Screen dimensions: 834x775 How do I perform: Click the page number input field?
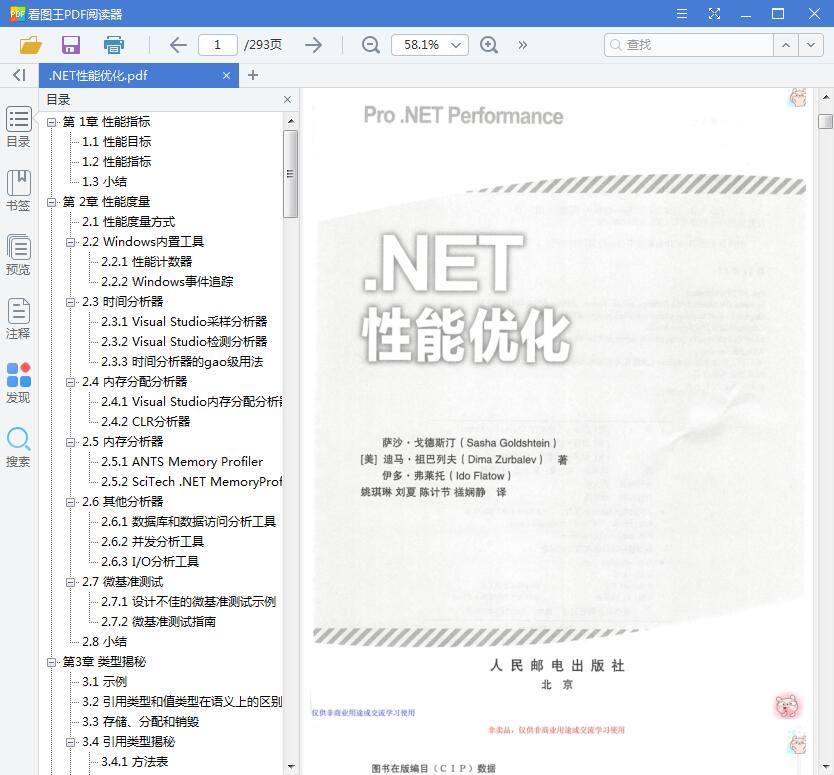218,45
